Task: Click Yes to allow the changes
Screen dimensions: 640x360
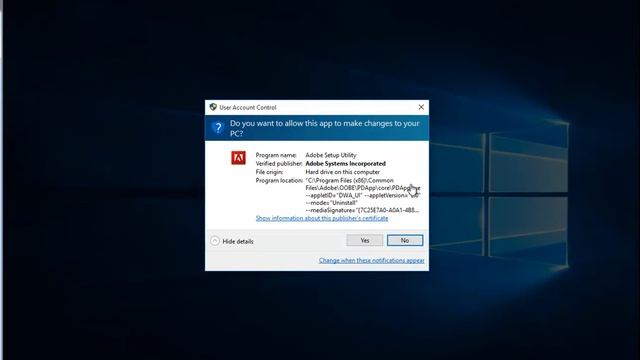Action: tap(364, 240)
